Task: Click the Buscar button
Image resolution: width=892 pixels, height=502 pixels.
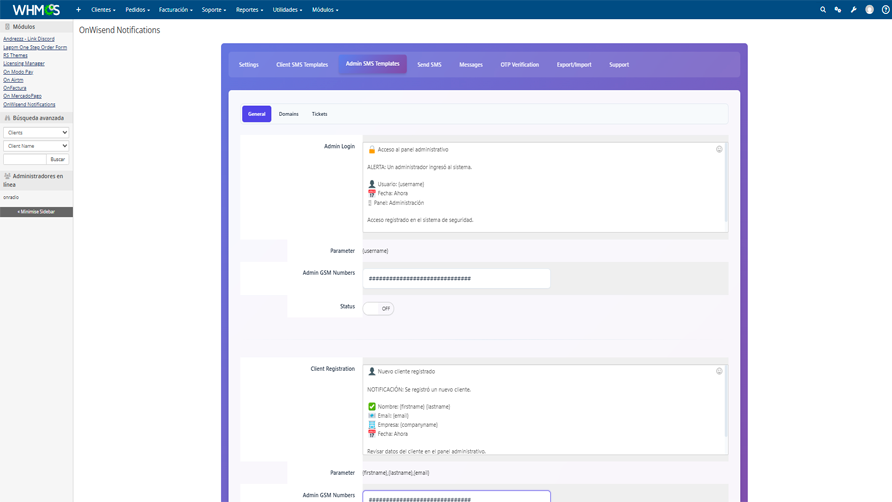Action: 58,159
